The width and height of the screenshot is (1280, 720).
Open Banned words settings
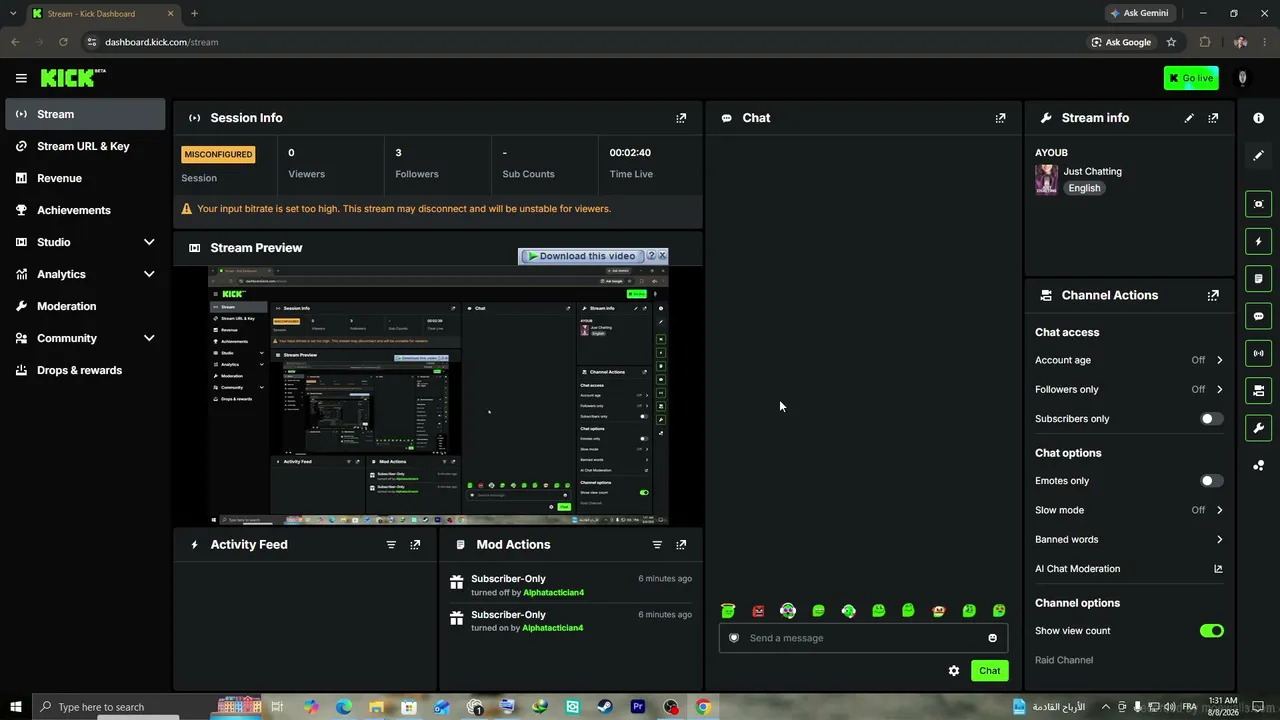point(1129,540)
